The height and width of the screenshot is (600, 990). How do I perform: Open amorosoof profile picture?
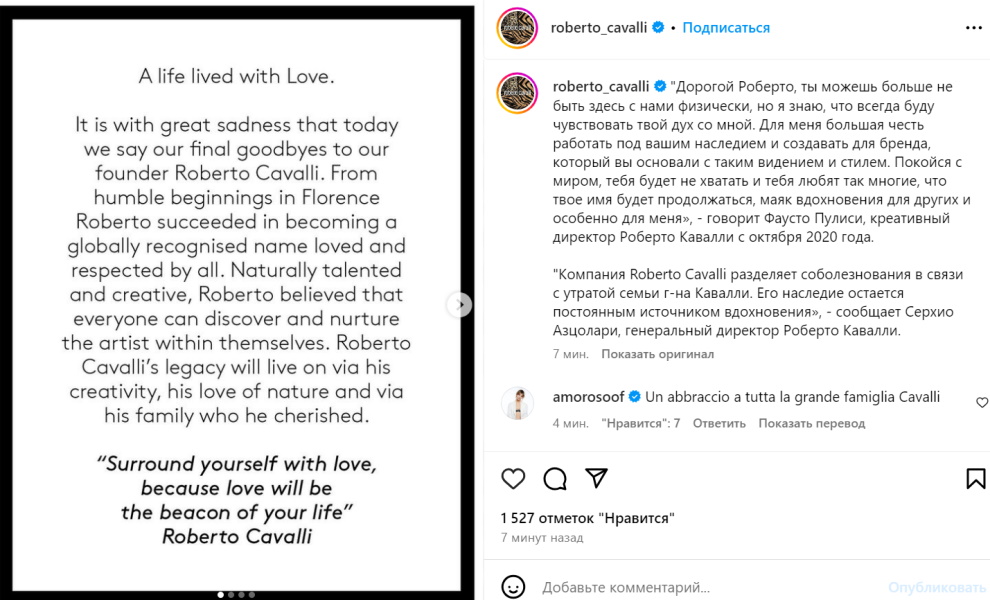518,402
